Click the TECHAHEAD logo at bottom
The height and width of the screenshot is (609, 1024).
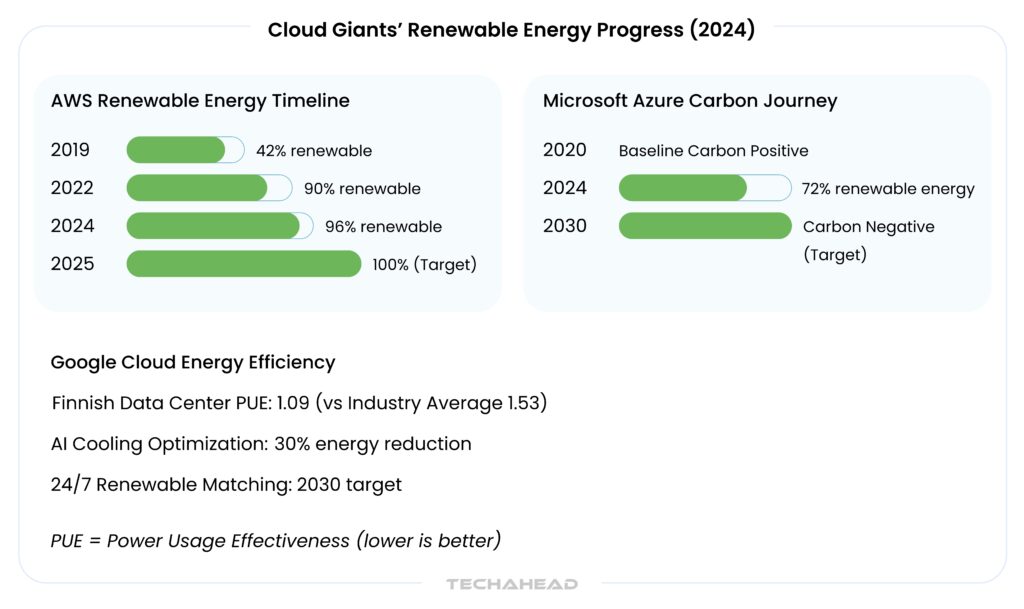click(x=512, y=584)
